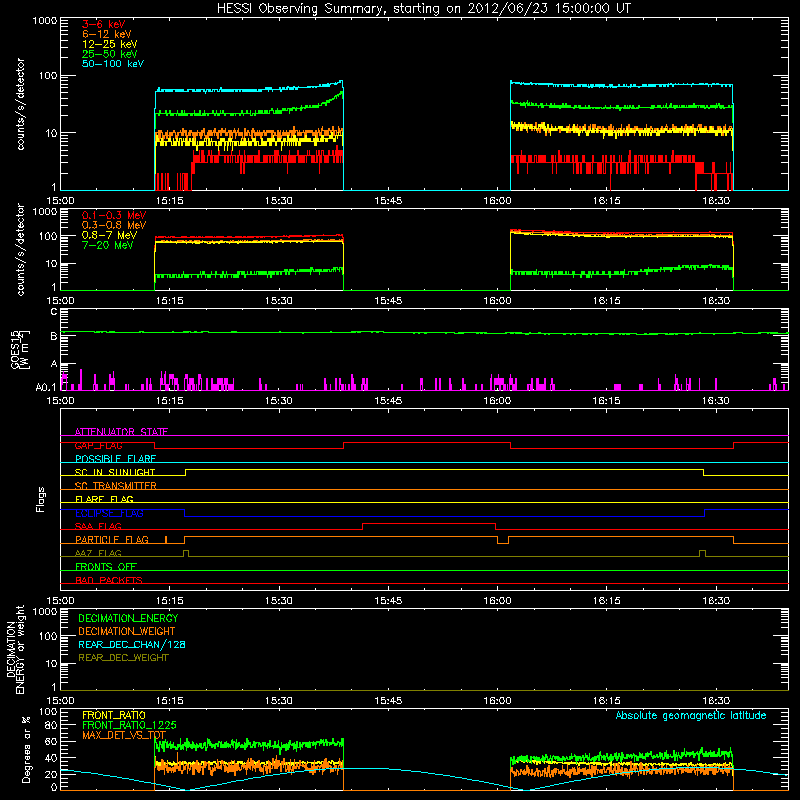This screenshot has width=800, height=800.
Task: Pick the ECLIPSE_FLAG label
Action: click(x=109, y=513)
